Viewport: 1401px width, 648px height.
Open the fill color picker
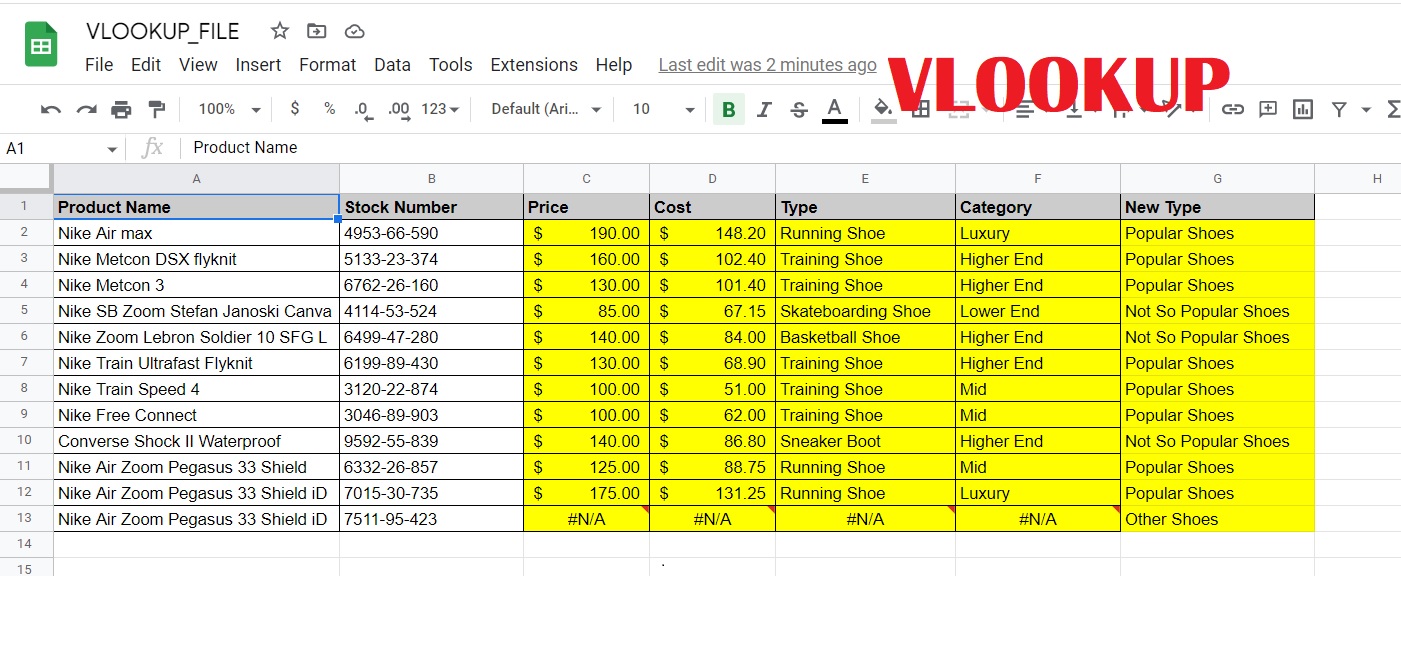[883, 110]
